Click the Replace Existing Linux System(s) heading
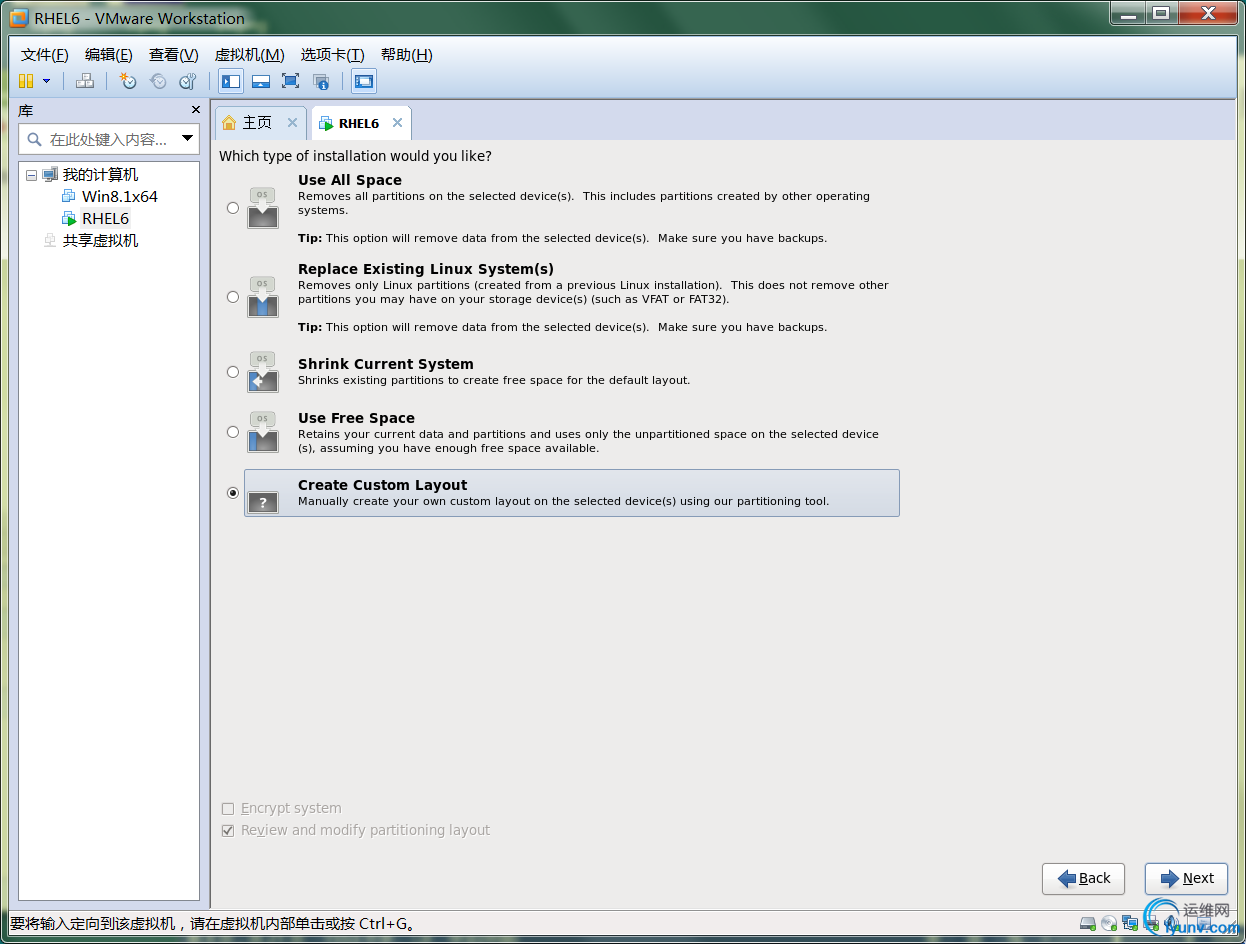 [x=426, y=269]
